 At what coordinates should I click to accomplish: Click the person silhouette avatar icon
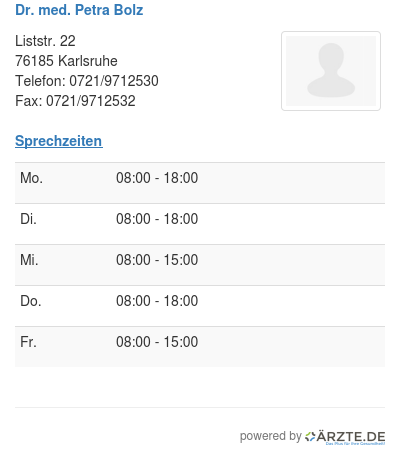coord(331,70)
